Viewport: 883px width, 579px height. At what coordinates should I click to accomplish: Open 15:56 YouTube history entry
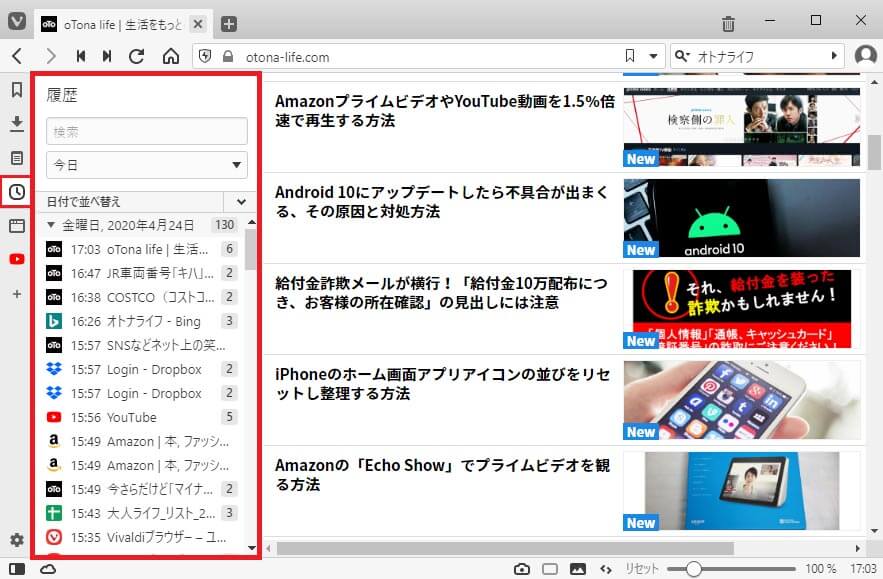click(x=141, y=417)
